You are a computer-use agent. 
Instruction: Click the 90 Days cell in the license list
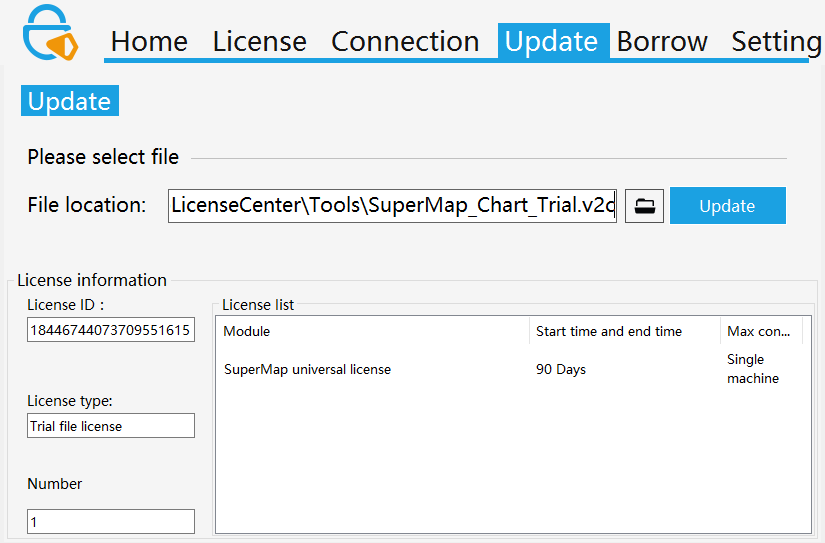point(561,369)
